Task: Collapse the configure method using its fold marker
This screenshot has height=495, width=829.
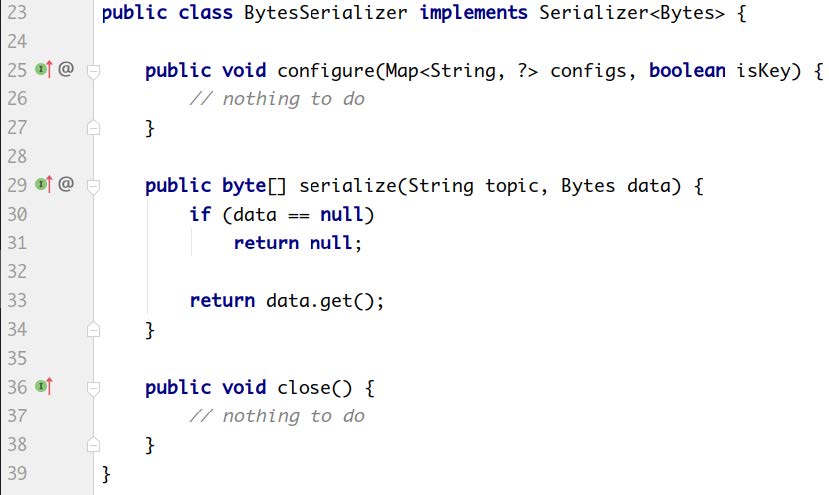Action: pos(94,71)
